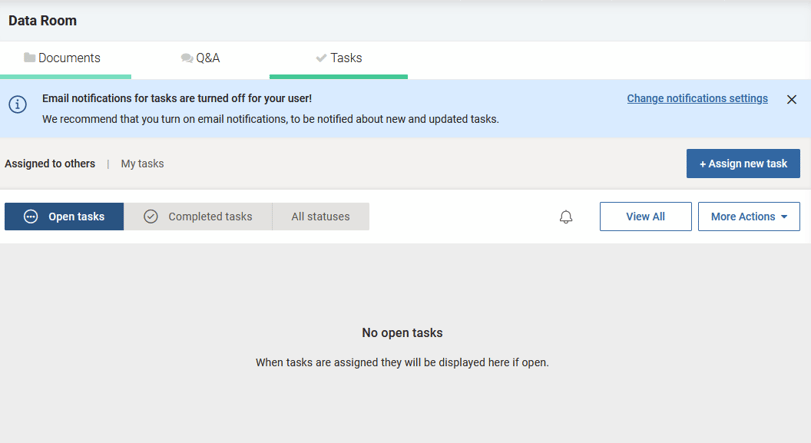The image size is (811, 443).
Task: Click the checkmark icon on Tasks tab
Action: (321, 58)
